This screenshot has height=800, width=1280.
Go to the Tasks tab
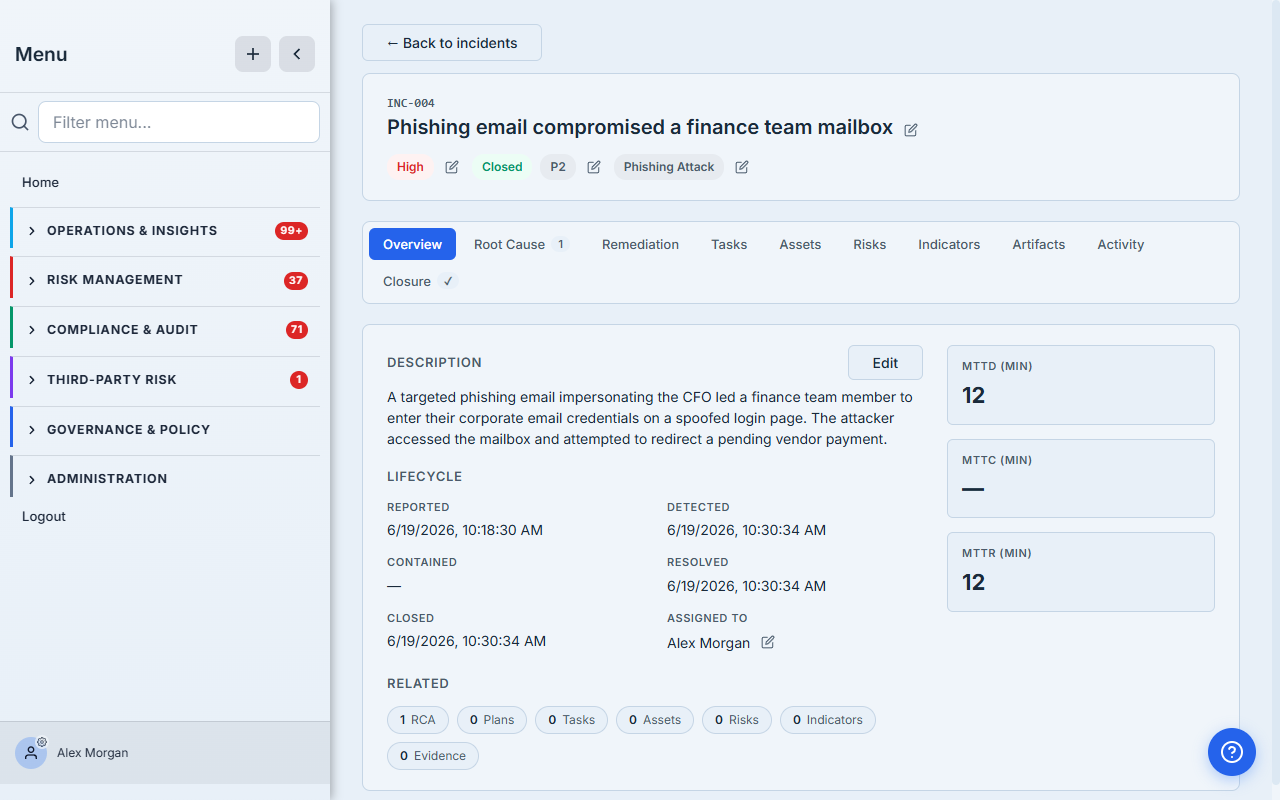[729, 244]
